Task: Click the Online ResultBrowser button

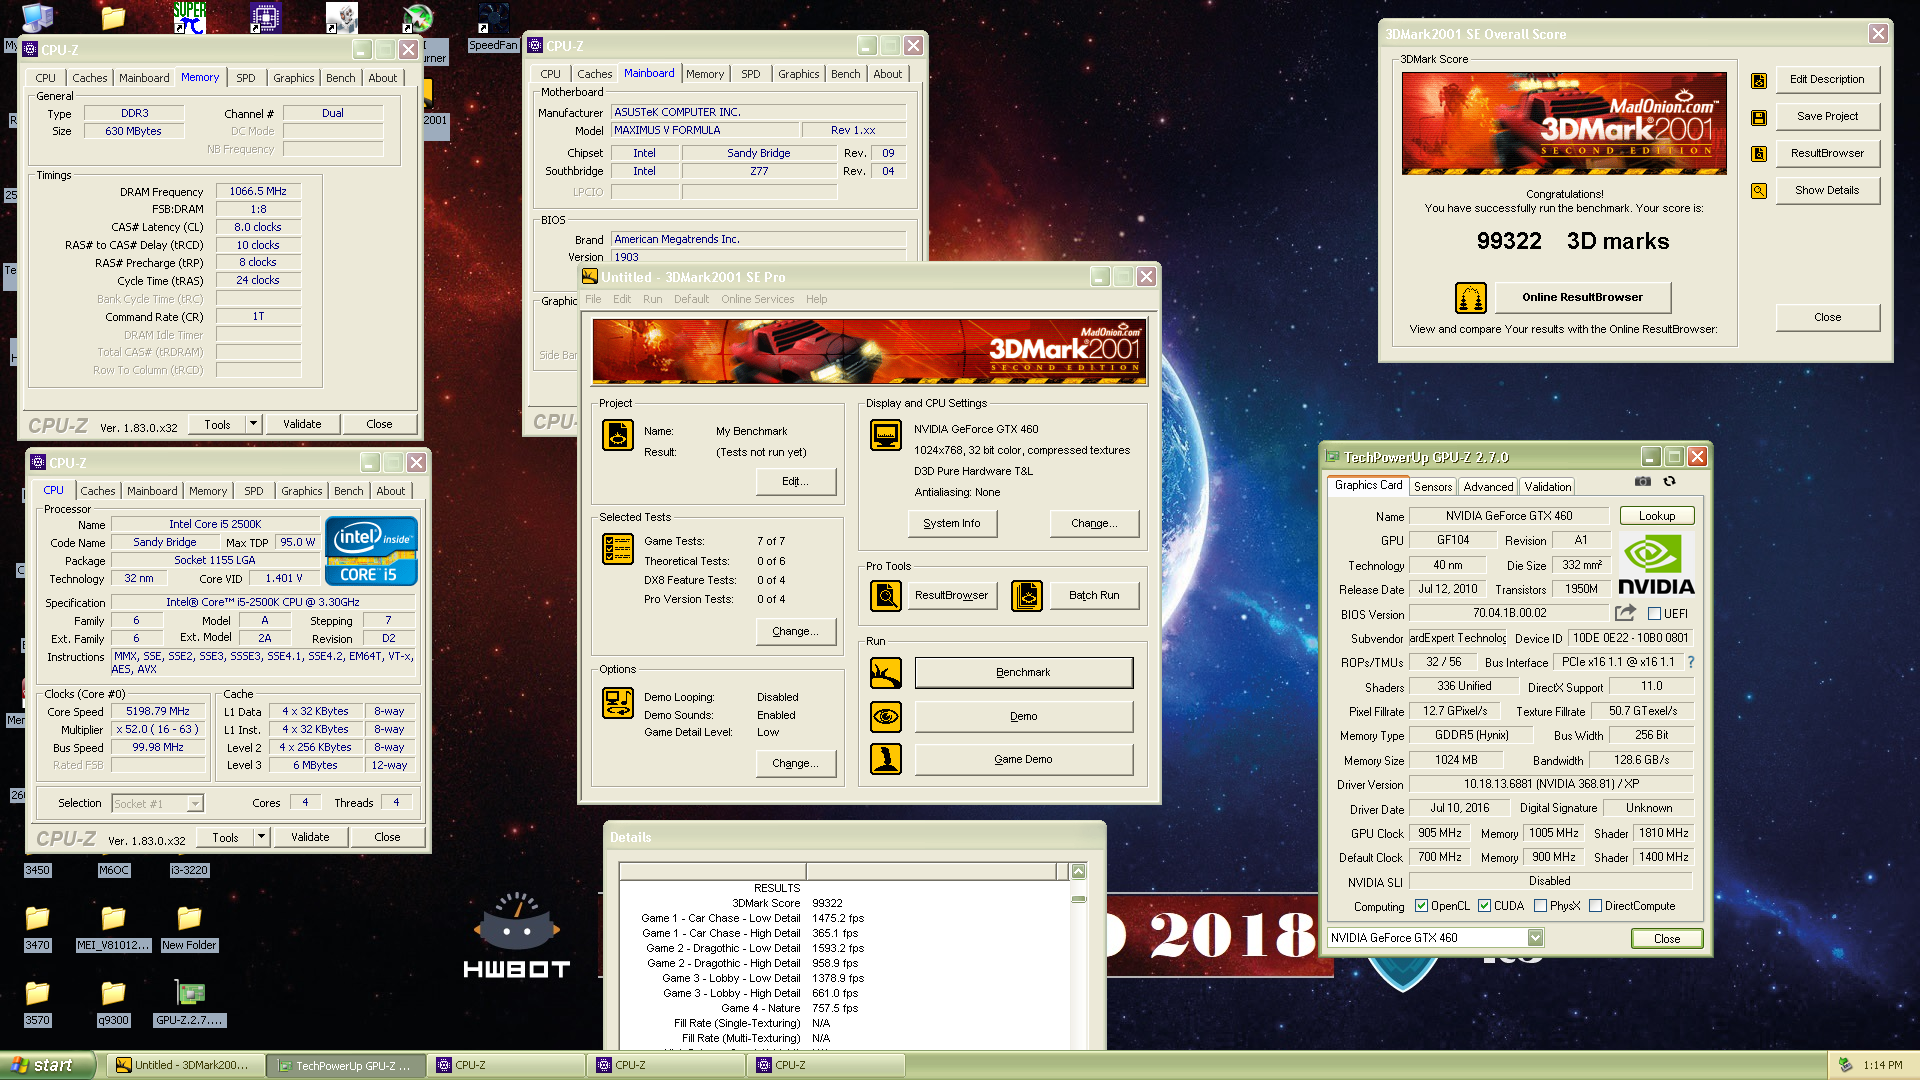Action: pos(1582,298)
